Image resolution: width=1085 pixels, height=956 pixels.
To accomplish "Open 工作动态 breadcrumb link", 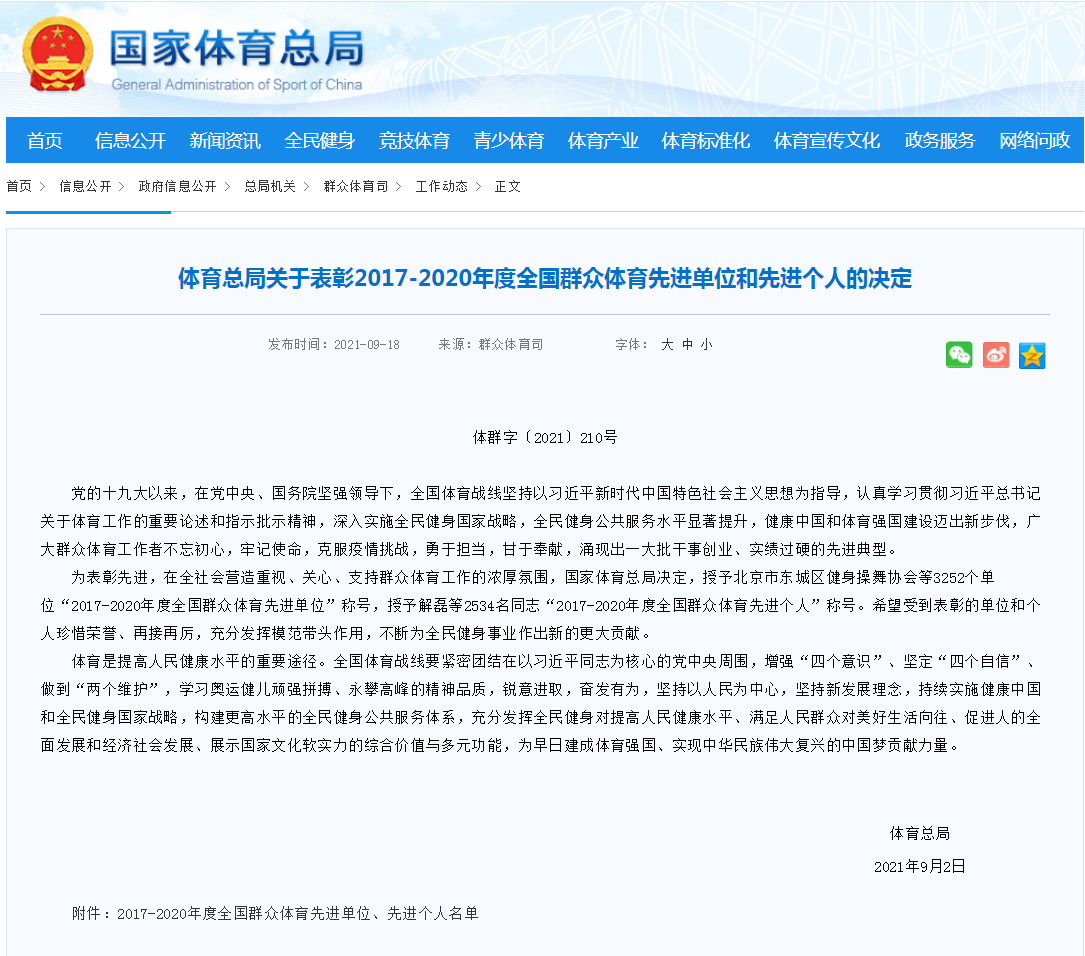I will [x=441, y=187].
